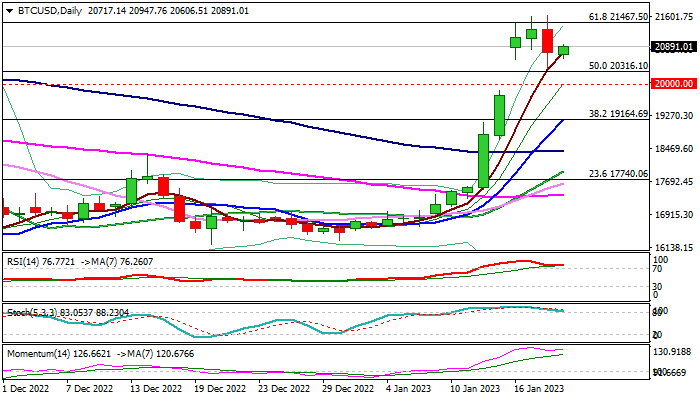Click the red 20000.00 price level tag
700x400 pixels.
tap(673, 84)
